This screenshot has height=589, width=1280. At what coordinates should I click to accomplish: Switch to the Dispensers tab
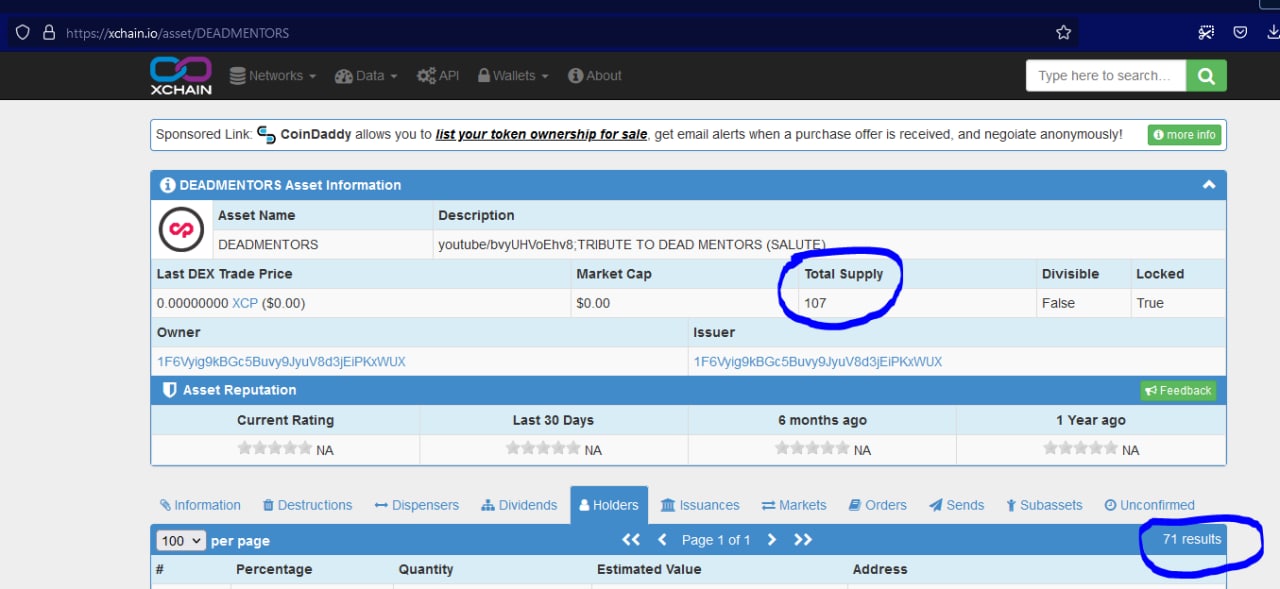tap(416, 505)
